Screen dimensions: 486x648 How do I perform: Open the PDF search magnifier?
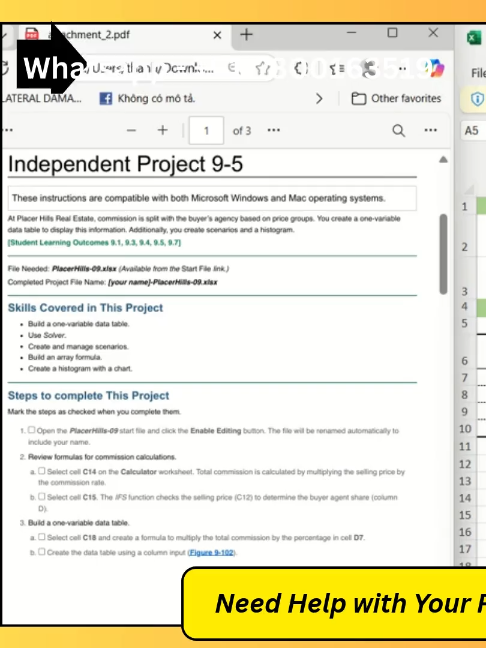(398, 131)
